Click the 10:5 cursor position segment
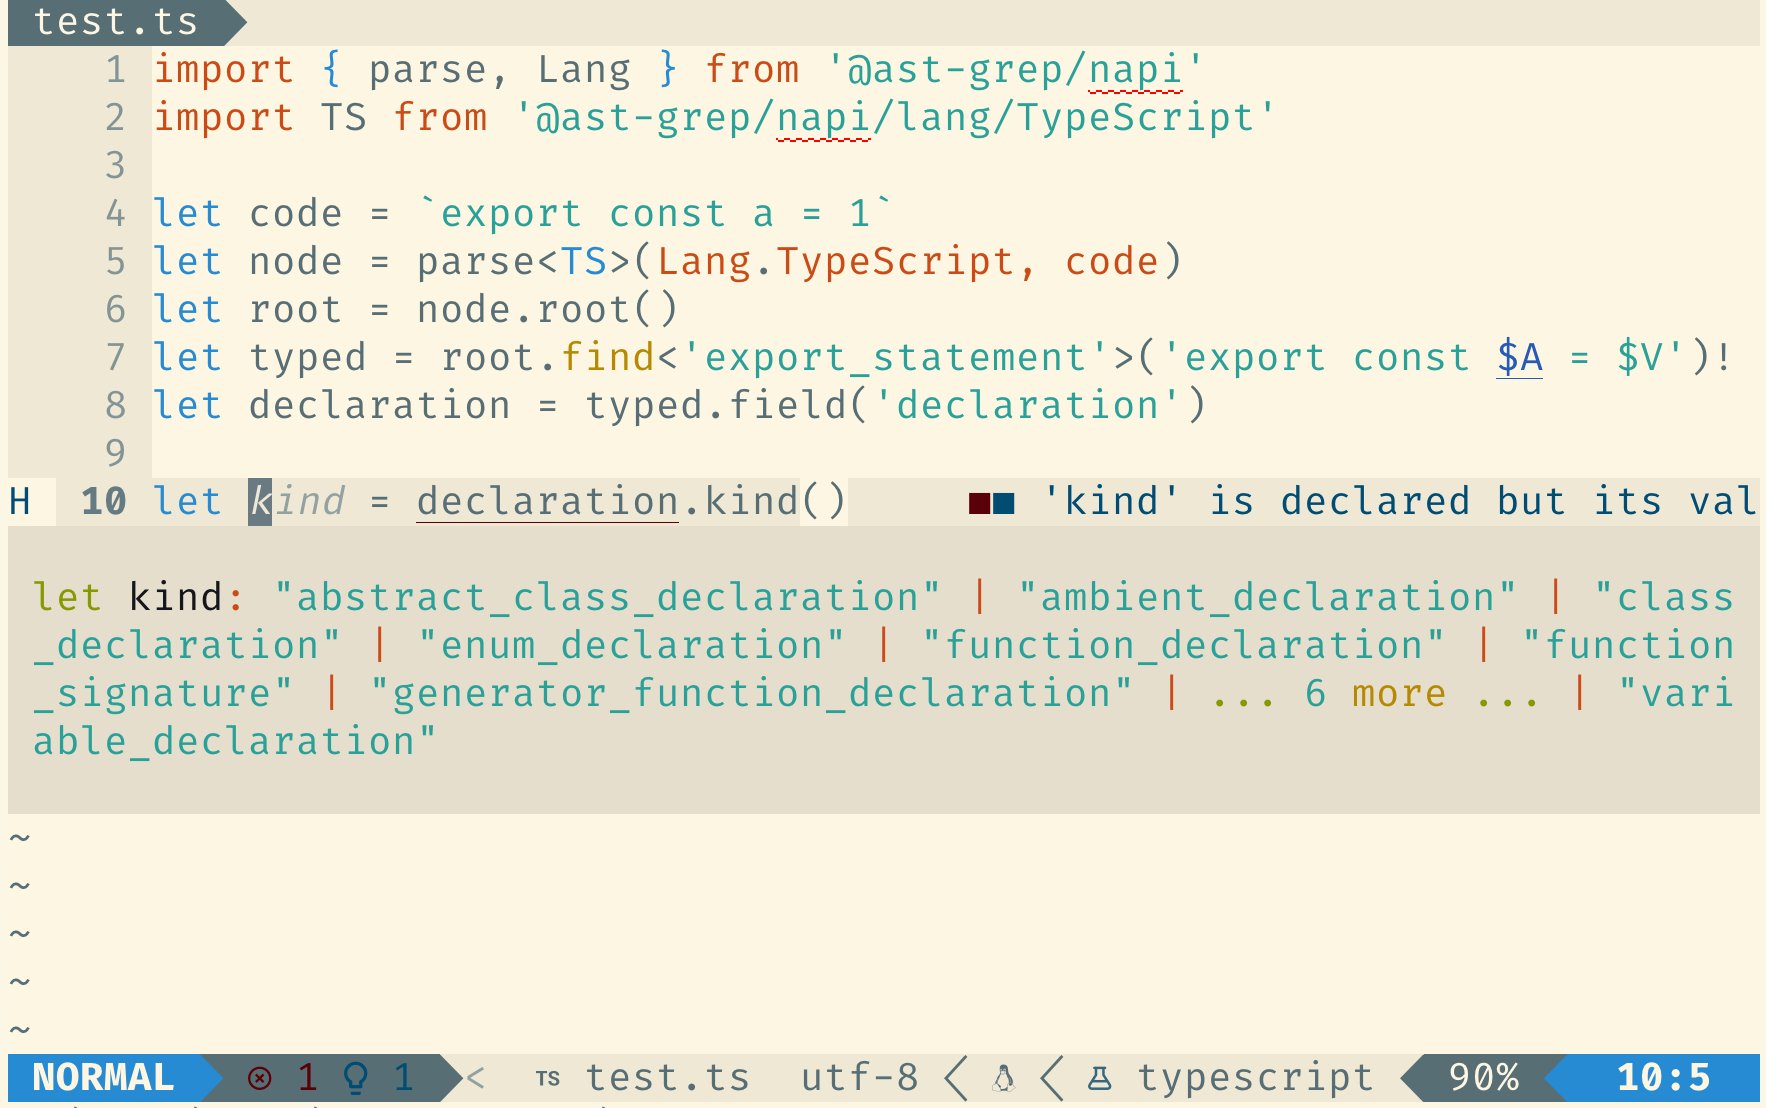 [x=1664, y=1078]
